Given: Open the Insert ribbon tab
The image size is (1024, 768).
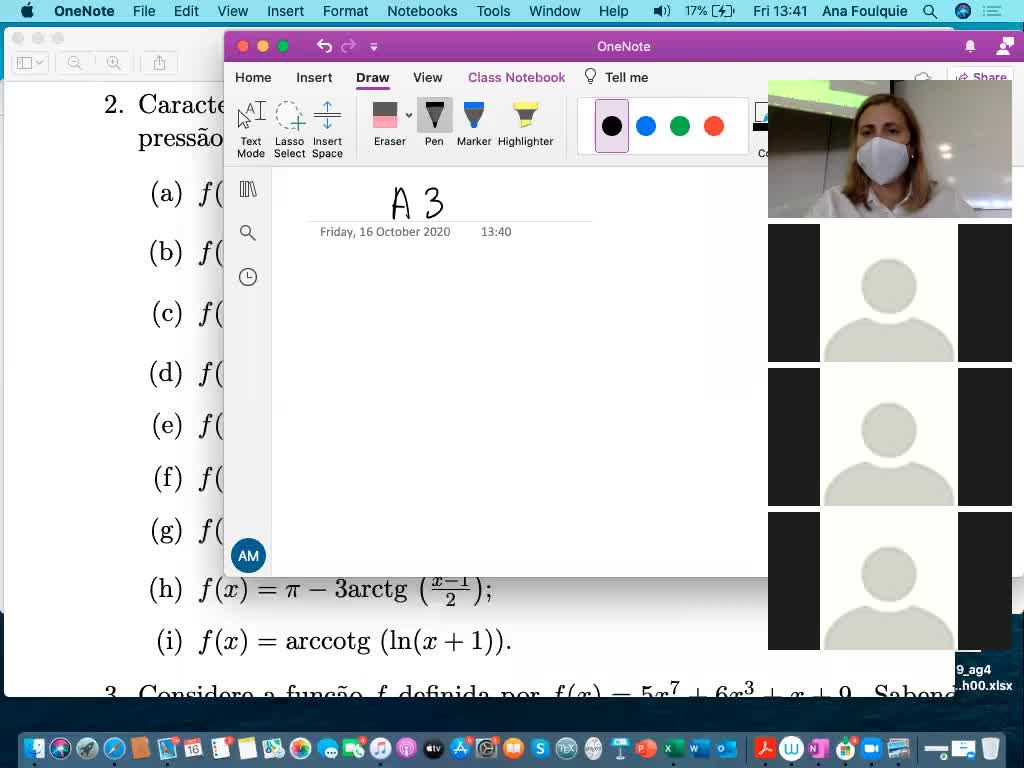Looking at the screenshot, I should (x=314, y=77).
